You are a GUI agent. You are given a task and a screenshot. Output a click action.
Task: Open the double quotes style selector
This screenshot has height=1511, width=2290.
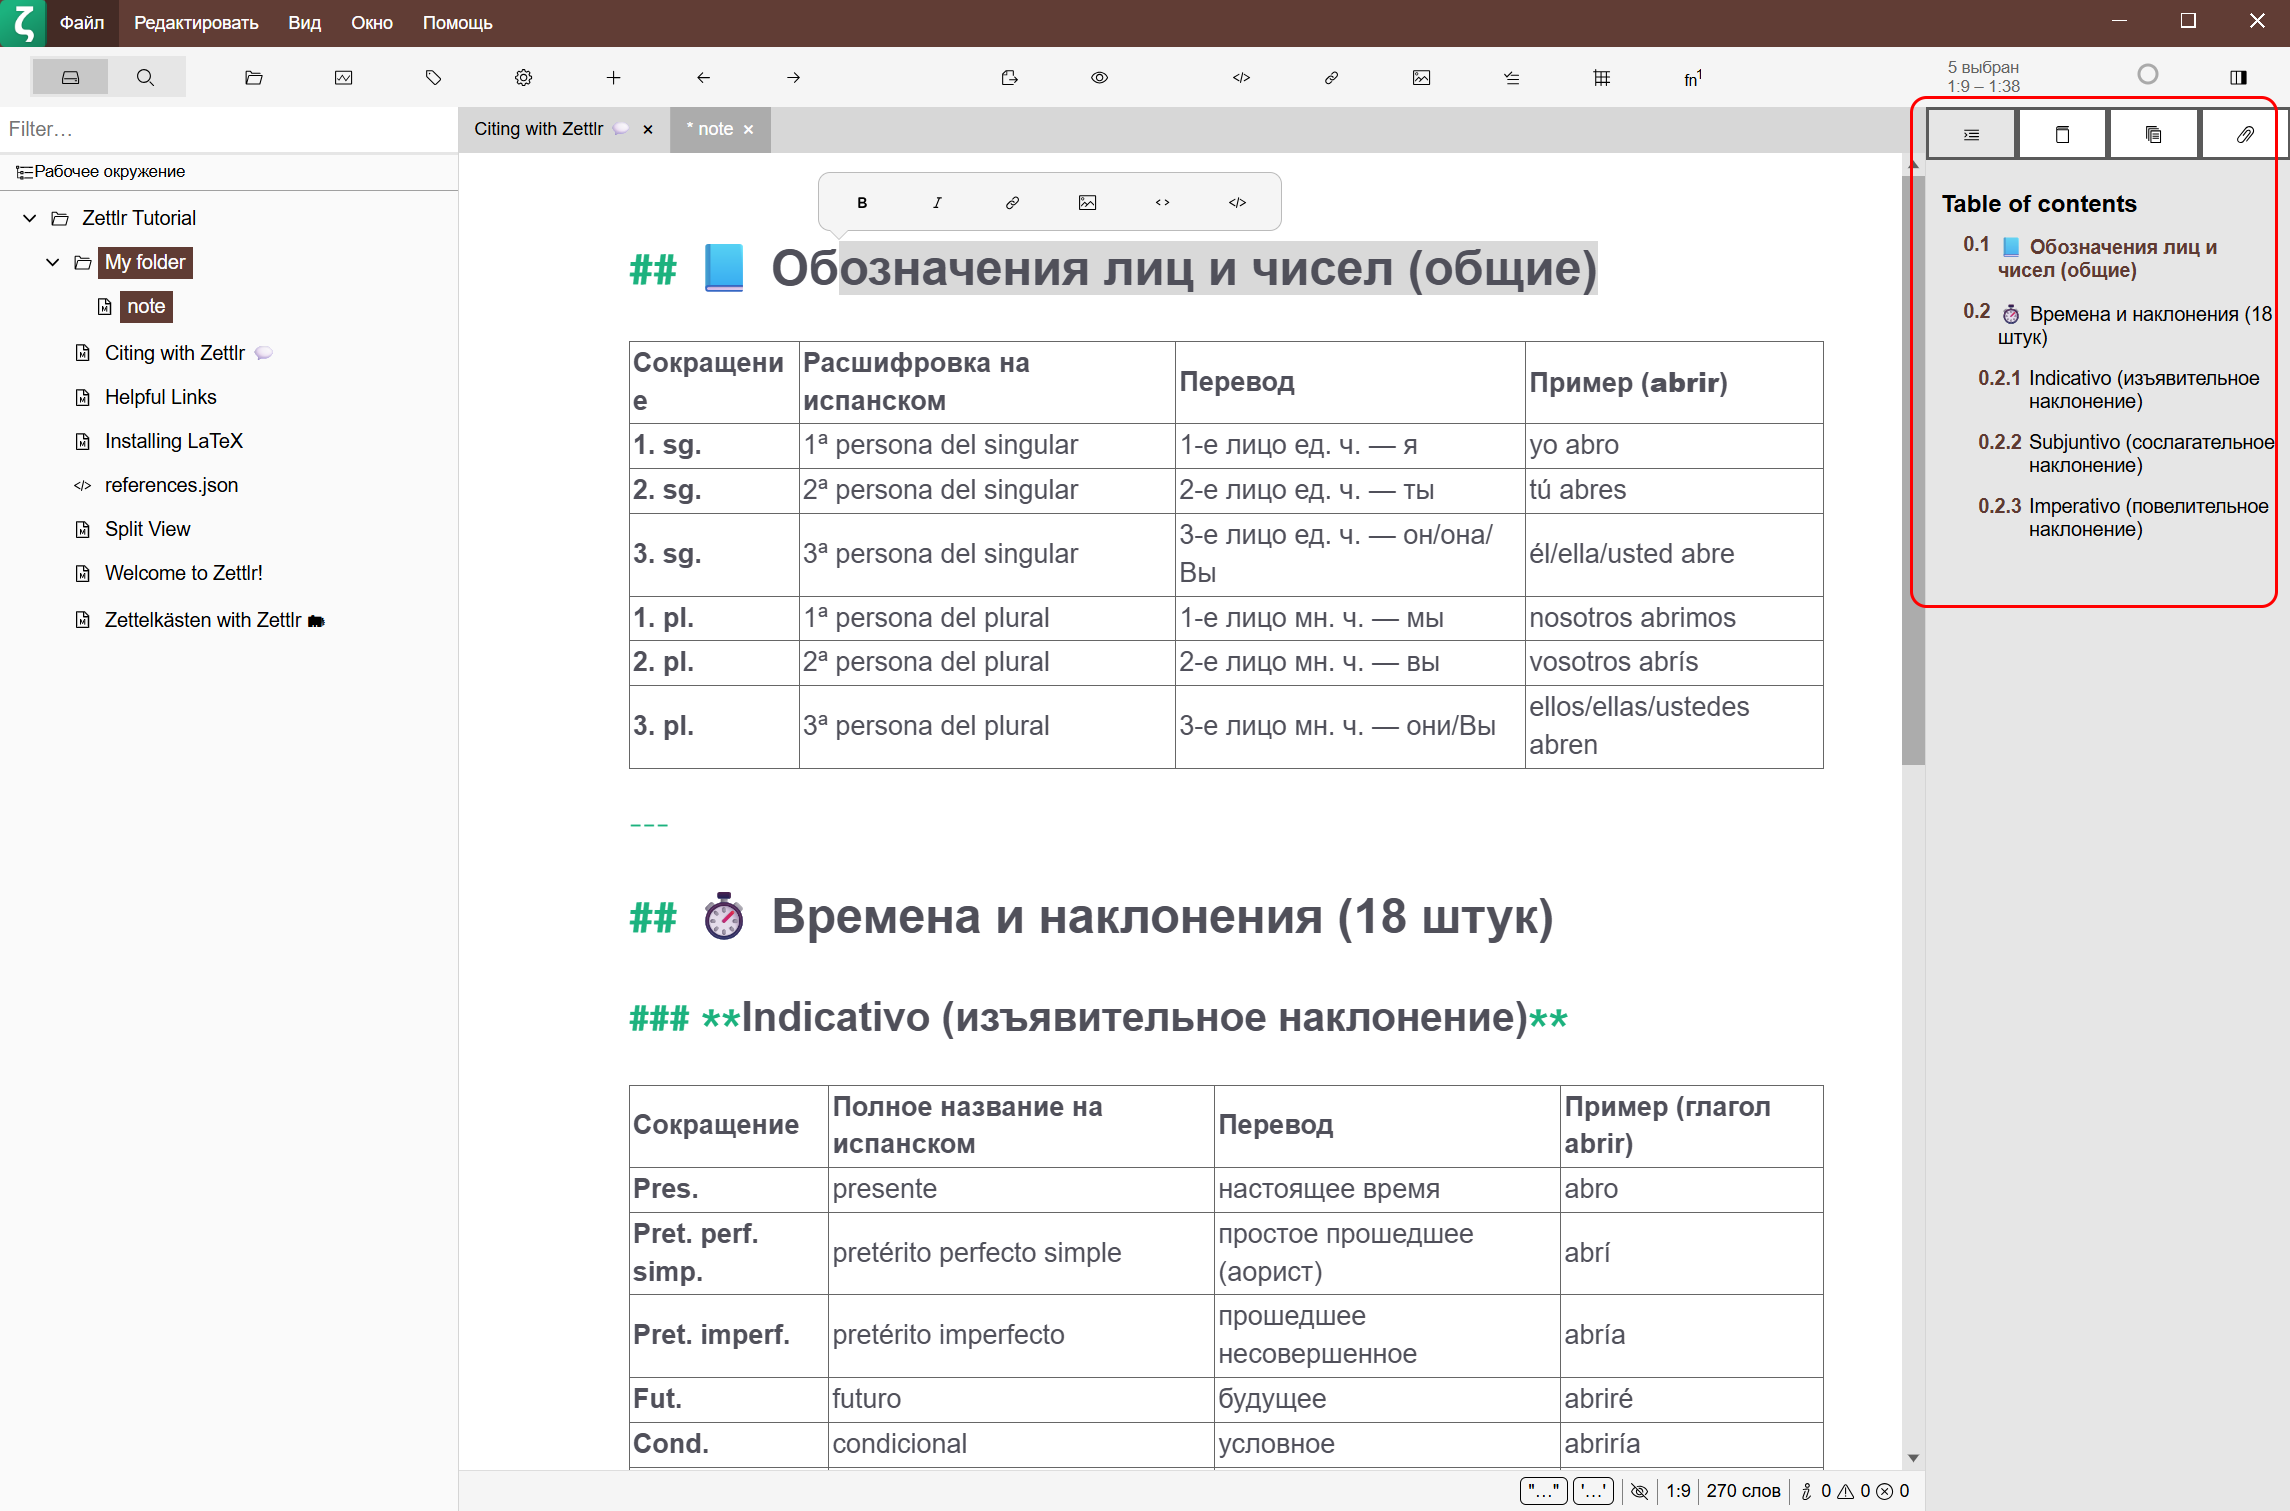(1542, 1491)
